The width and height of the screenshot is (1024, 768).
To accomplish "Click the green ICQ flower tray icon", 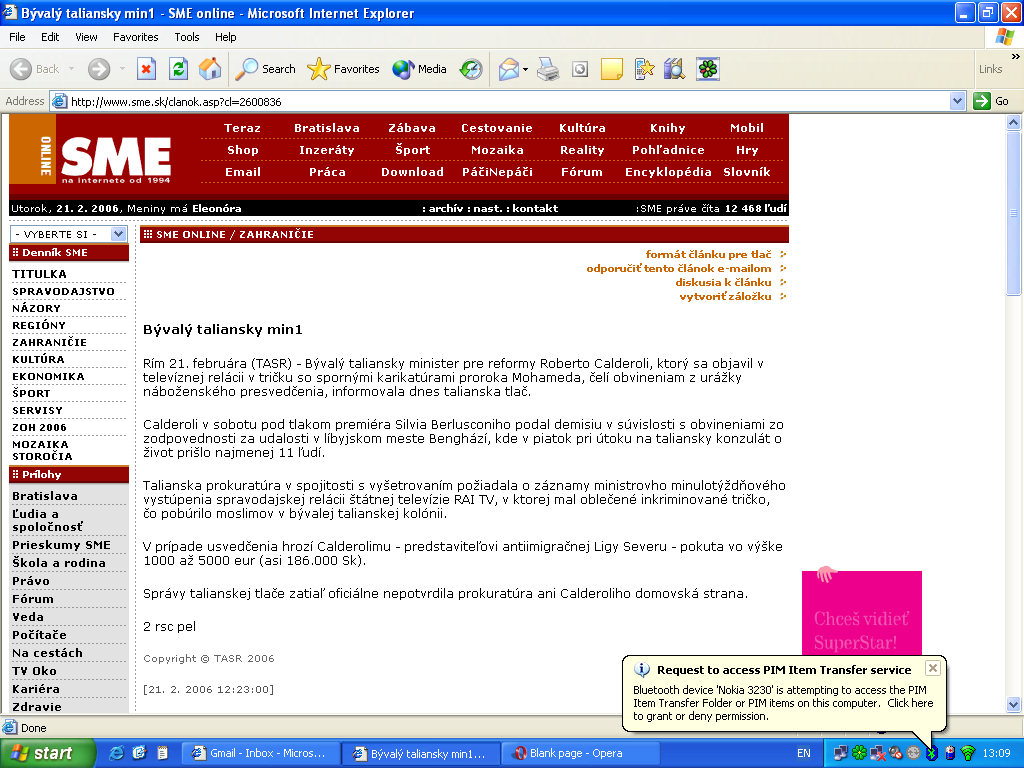I will tap(859, 753).
